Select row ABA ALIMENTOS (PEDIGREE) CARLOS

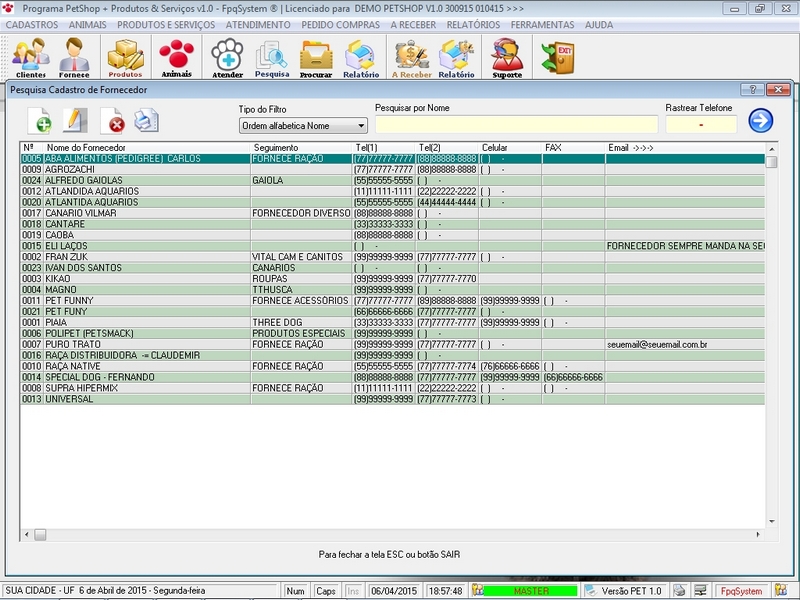point(392,159)
